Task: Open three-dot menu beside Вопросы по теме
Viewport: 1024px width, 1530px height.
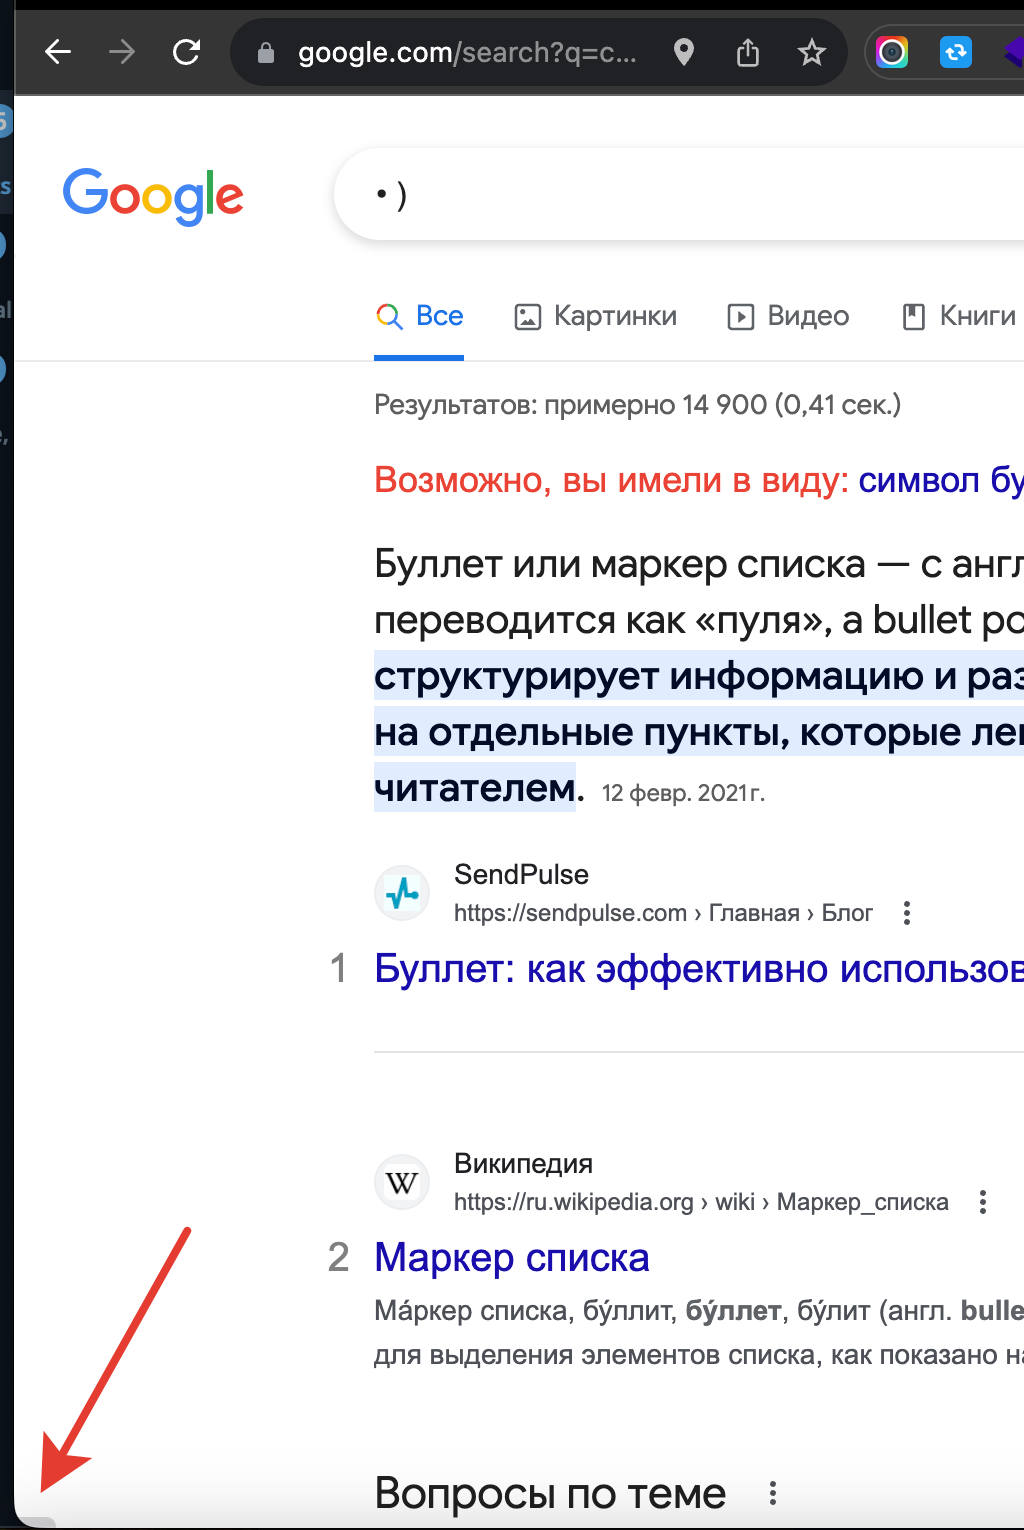Action: click(x=773, y=1494)
